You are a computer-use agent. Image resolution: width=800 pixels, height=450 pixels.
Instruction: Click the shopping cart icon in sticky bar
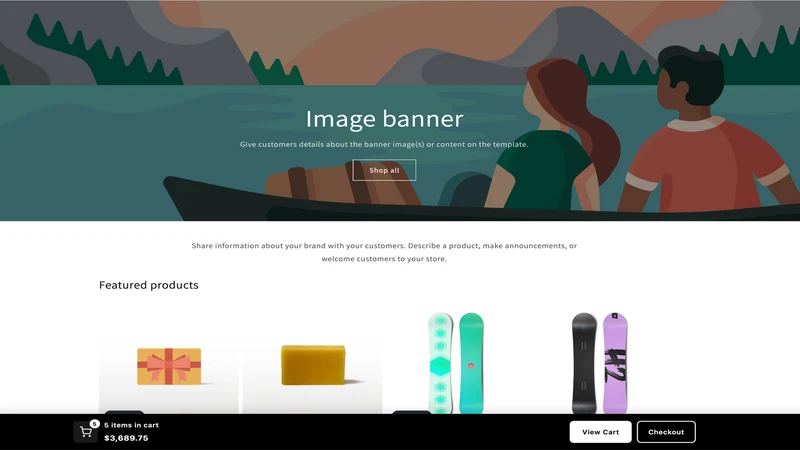(86, 432)
